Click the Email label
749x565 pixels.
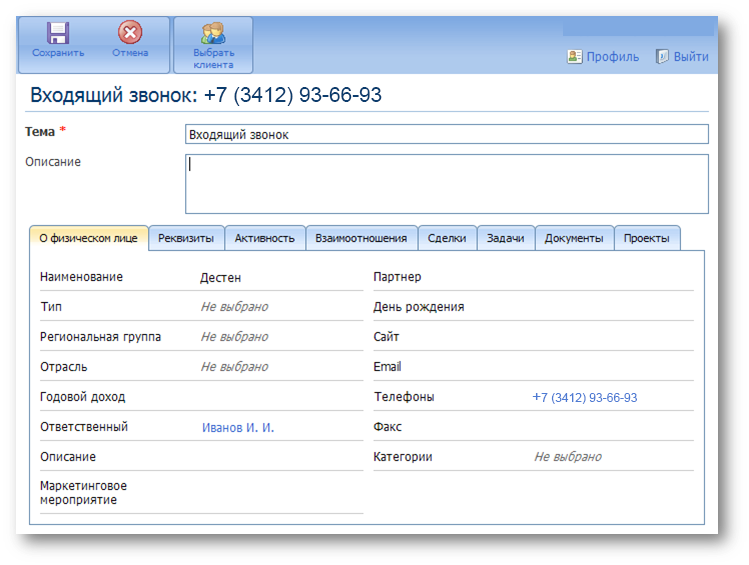(x=387, y=367)
